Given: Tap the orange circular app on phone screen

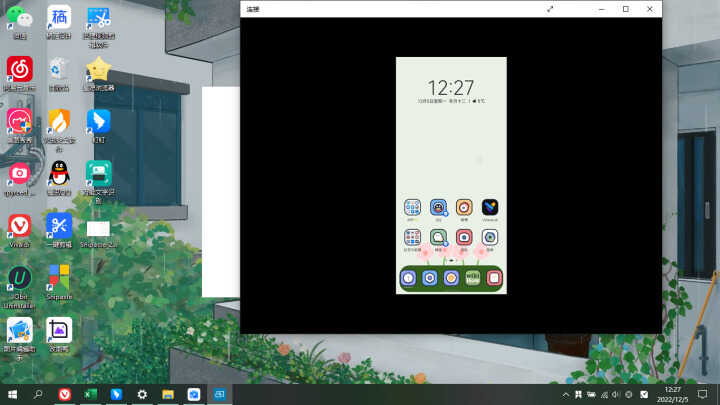Looking at the screenshot, I should [x=464, y=208].
